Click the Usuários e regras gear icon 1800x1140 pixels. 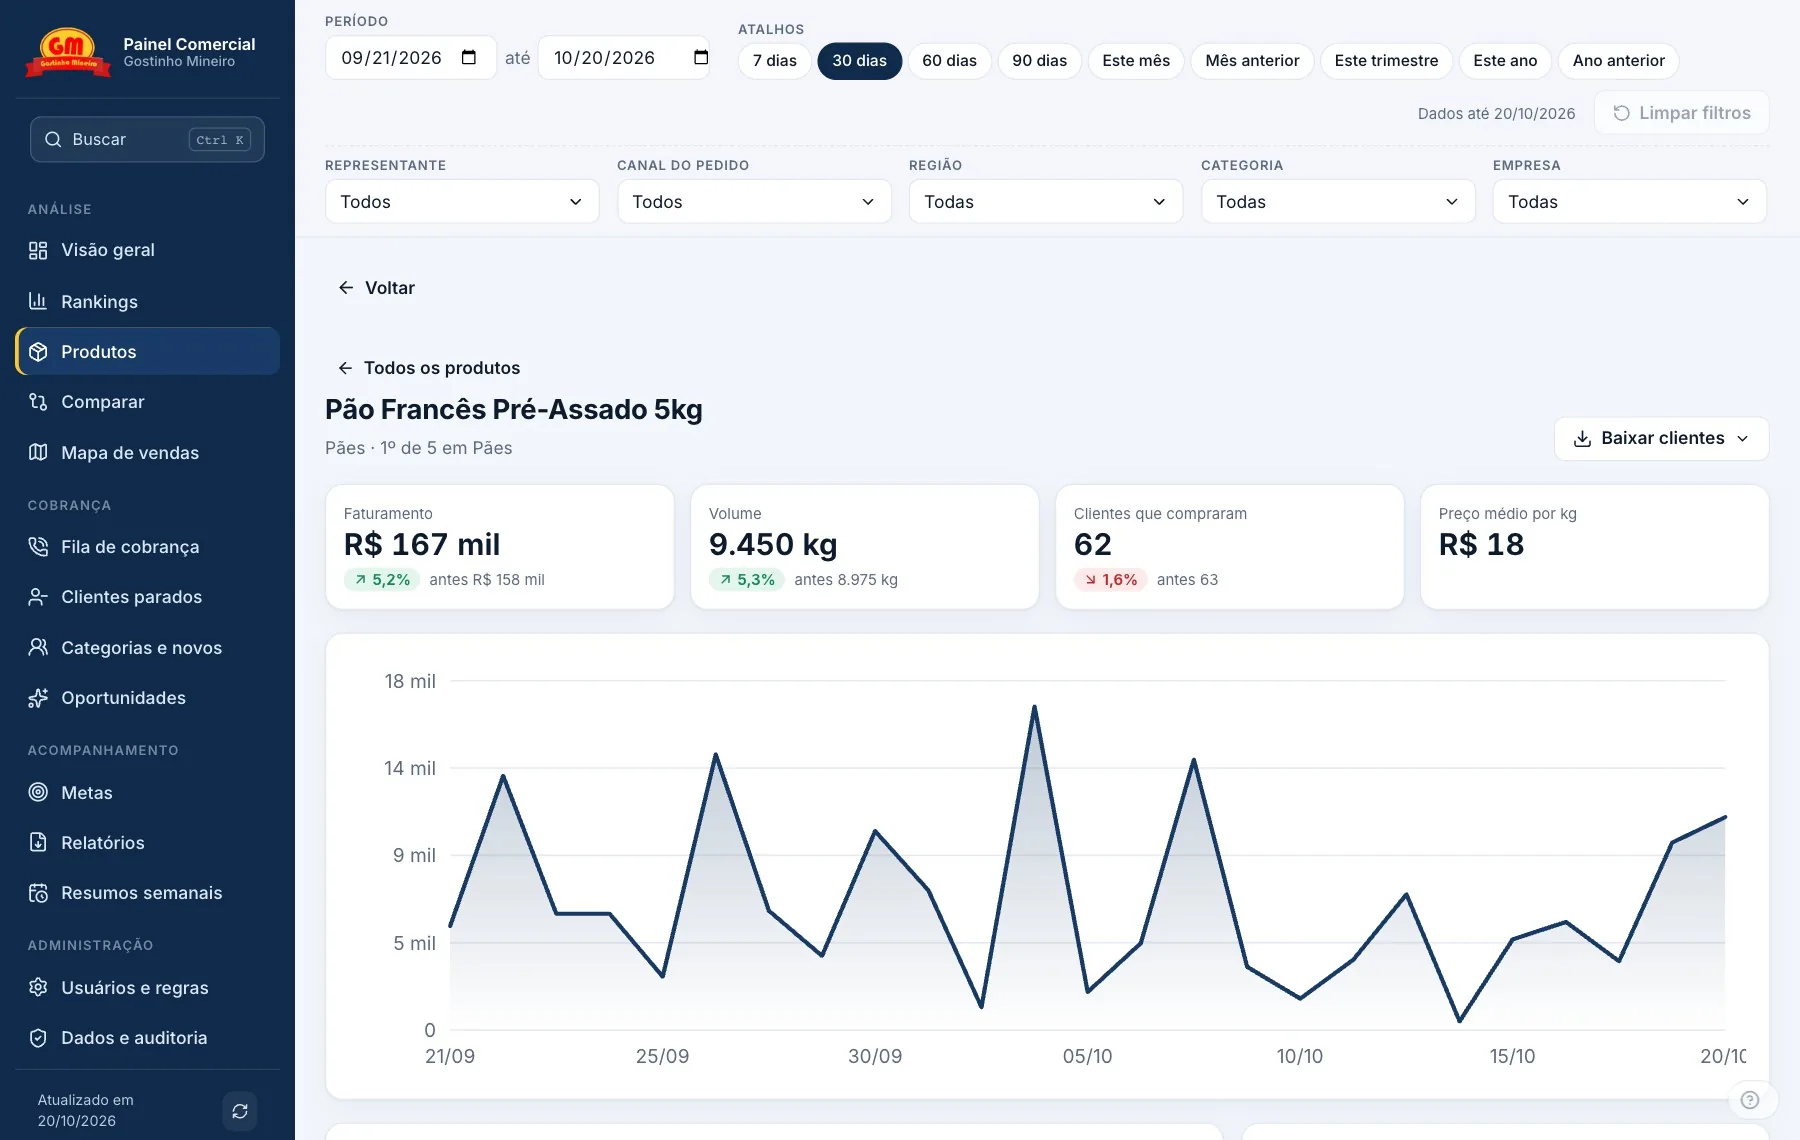point(38,987)
